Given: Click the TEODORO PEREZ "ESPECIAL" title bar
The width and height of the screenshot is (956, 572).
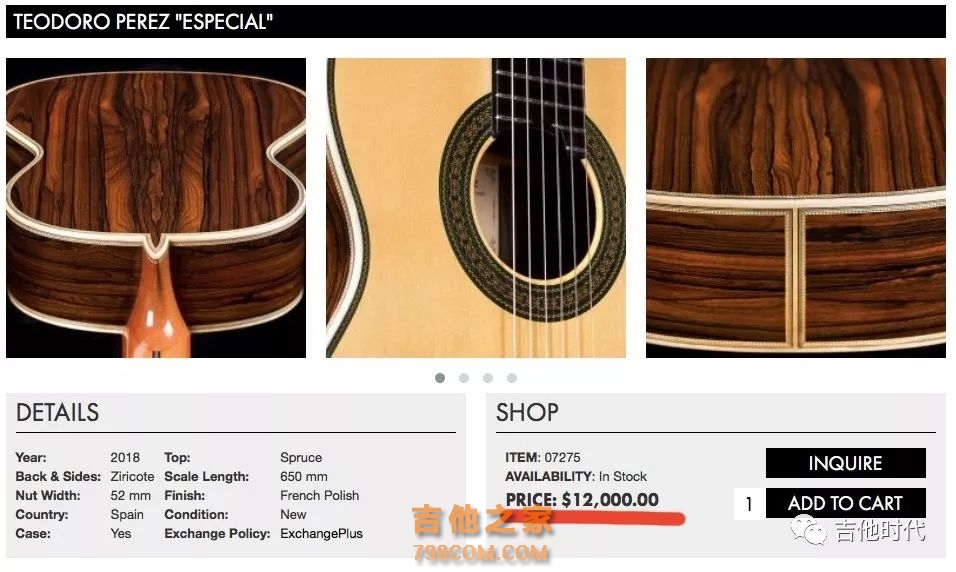Looking at the screenshot, I should click(476, 22).
